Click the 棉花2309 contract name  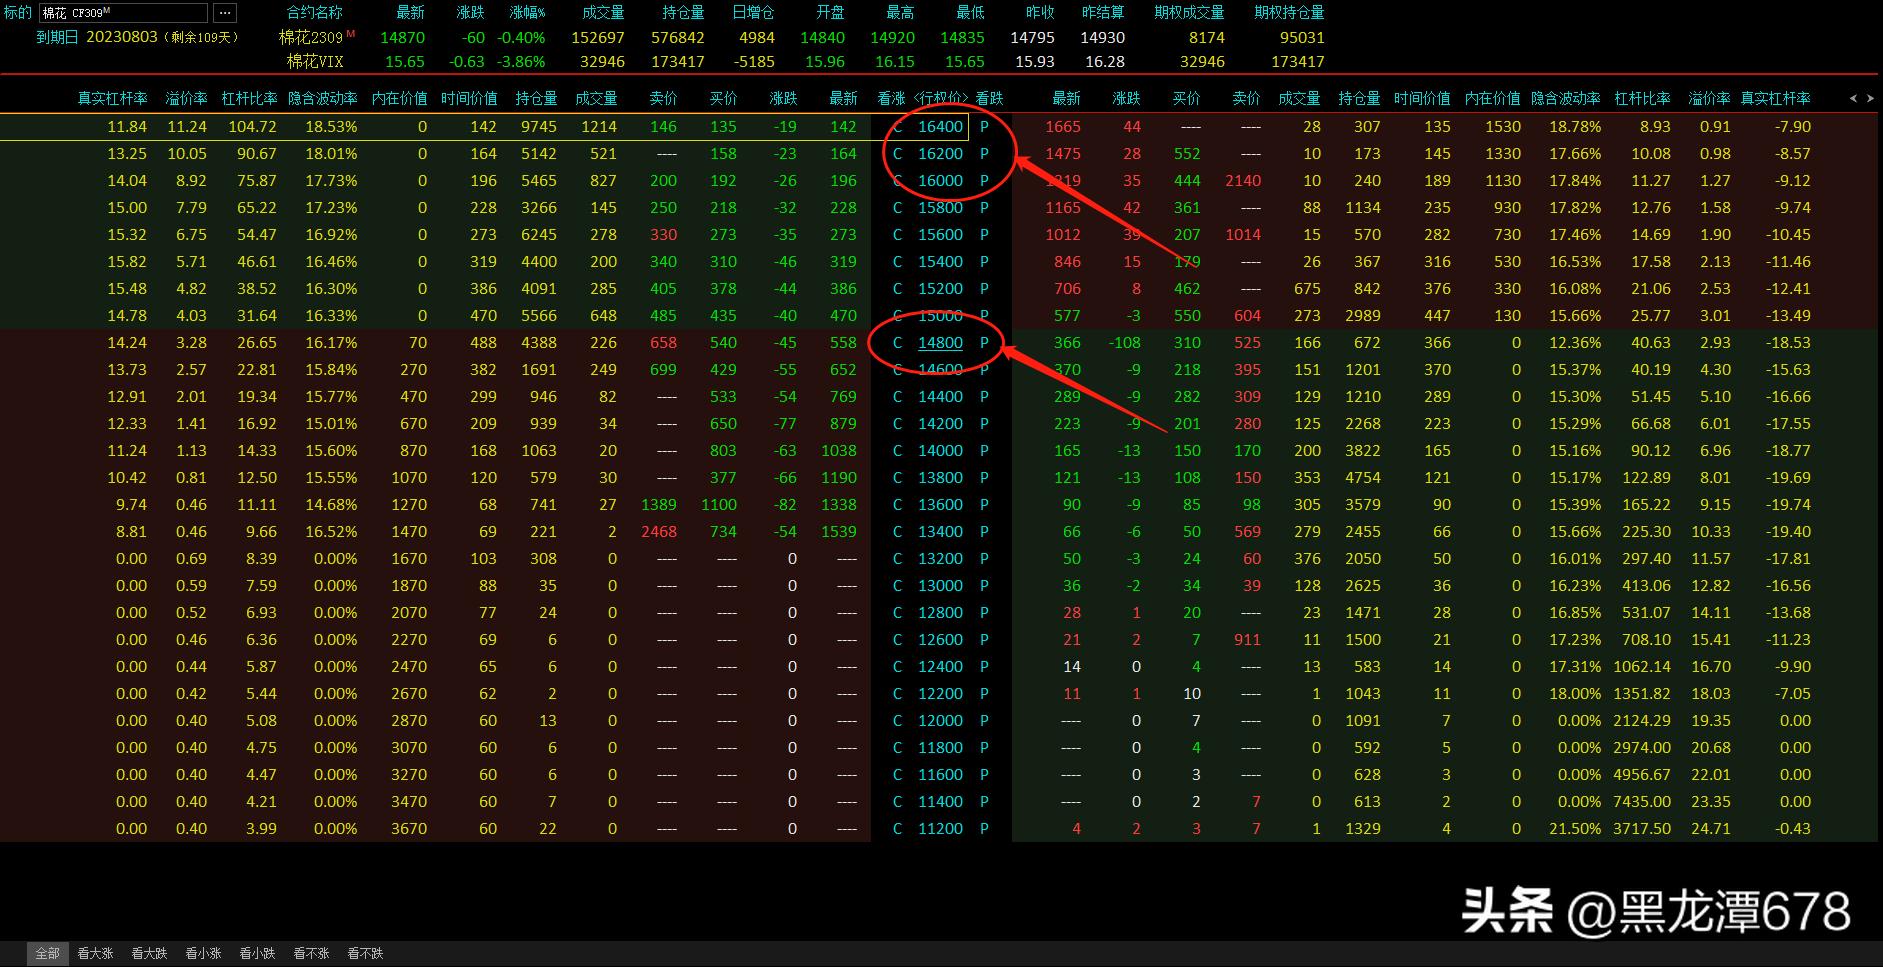(x=311, y=38)
